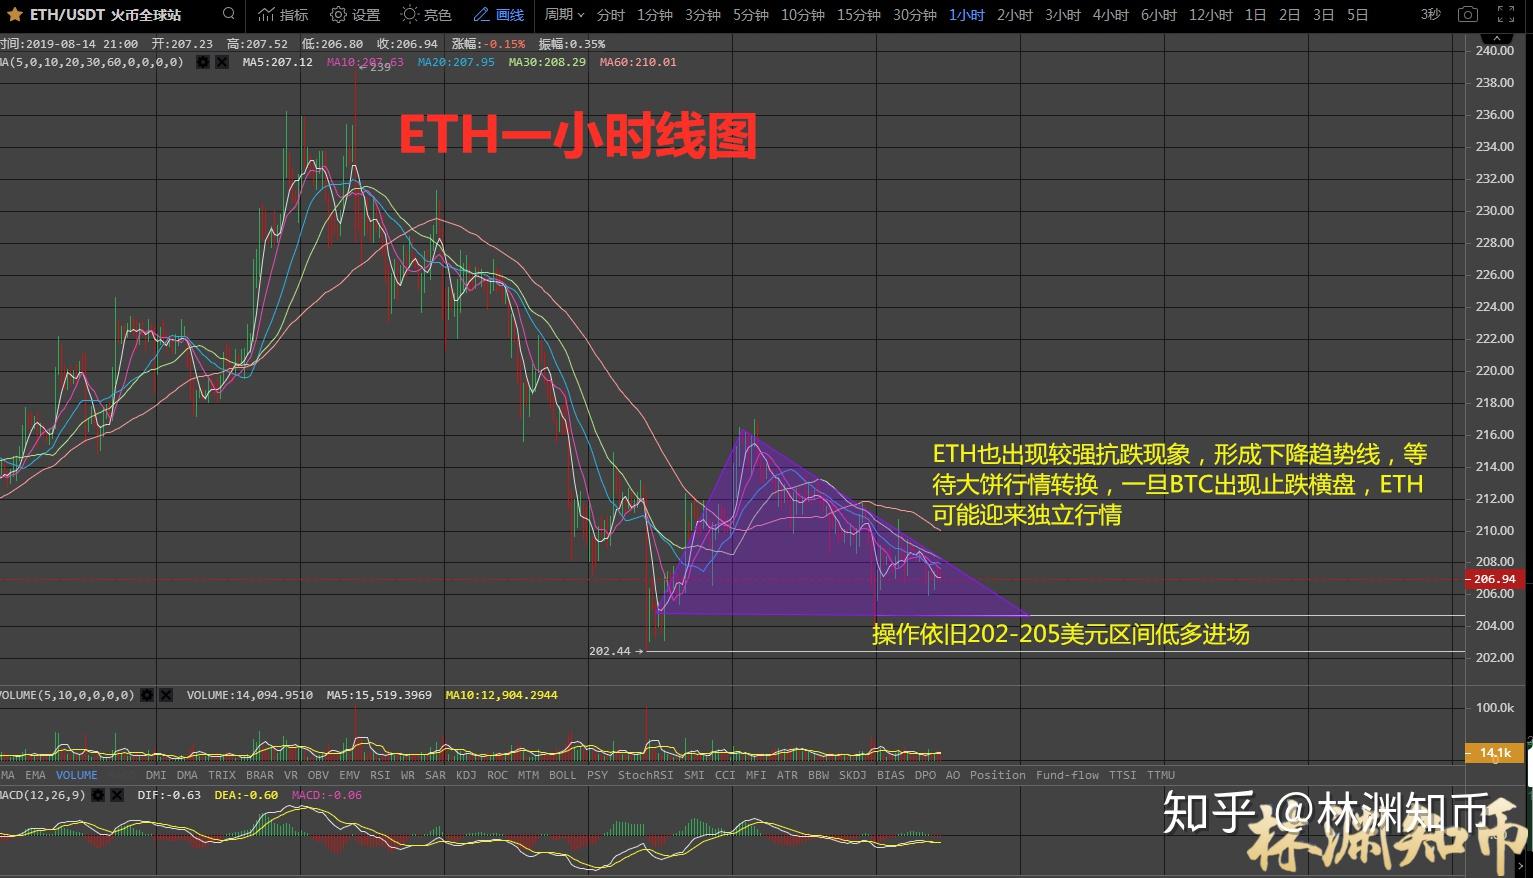Remove the MA indicator with its X icon
Viewport: 1533px width, 878px height.
(222, 62)
